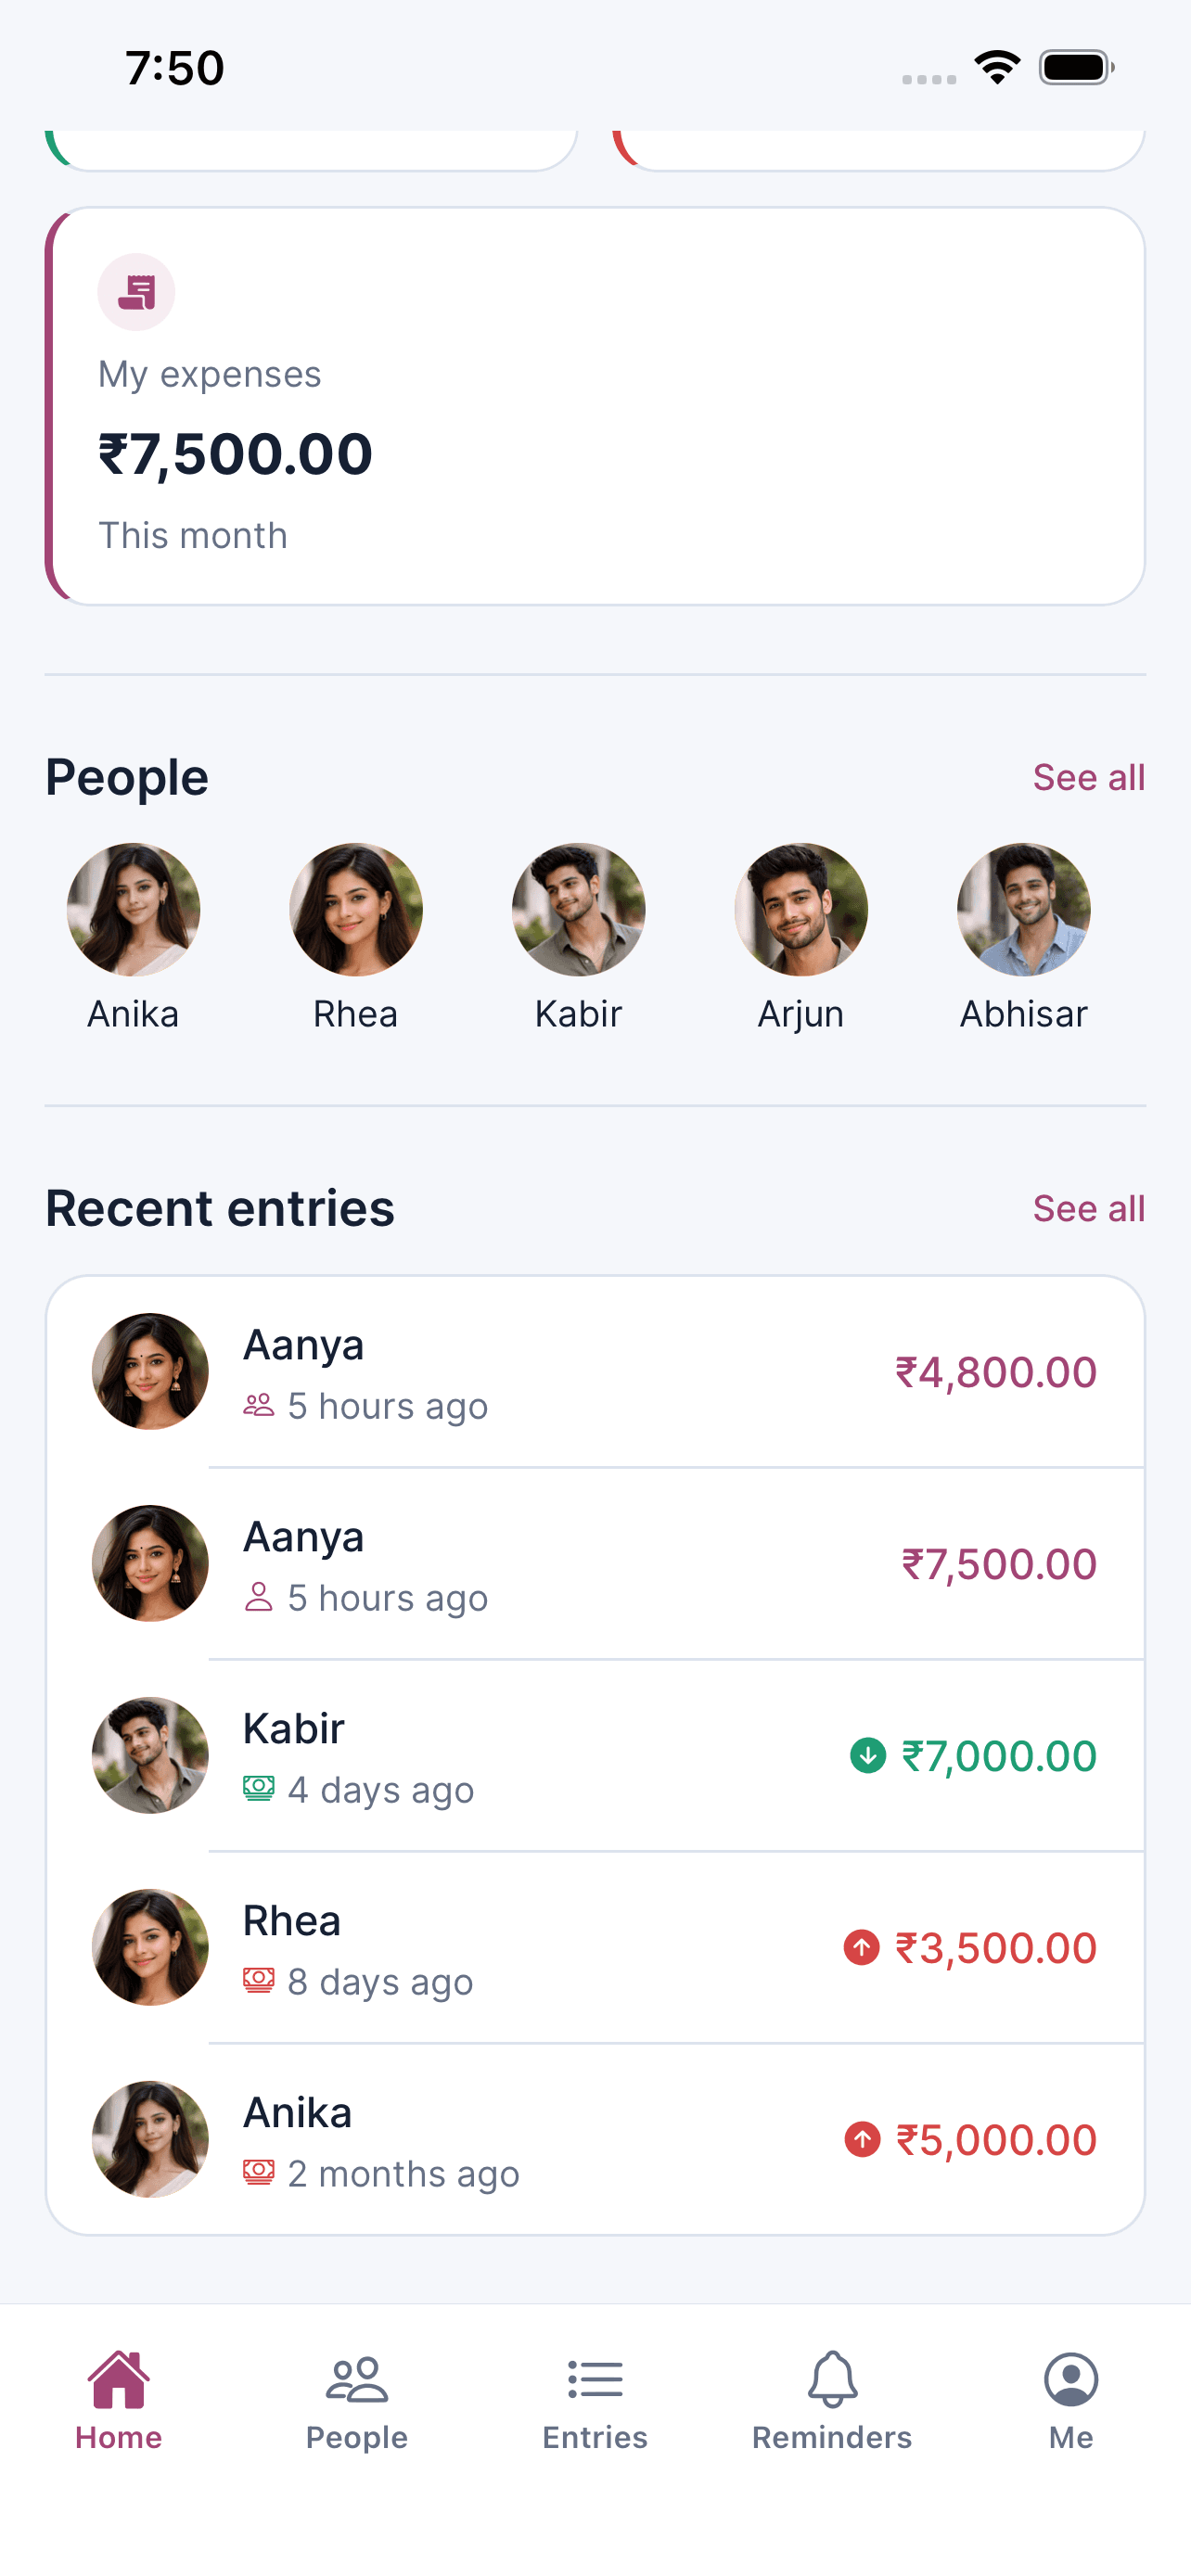Viewport: 1191px width, 2576px height.
Task: Switch to the People tab
Action: pos(357,2400)
